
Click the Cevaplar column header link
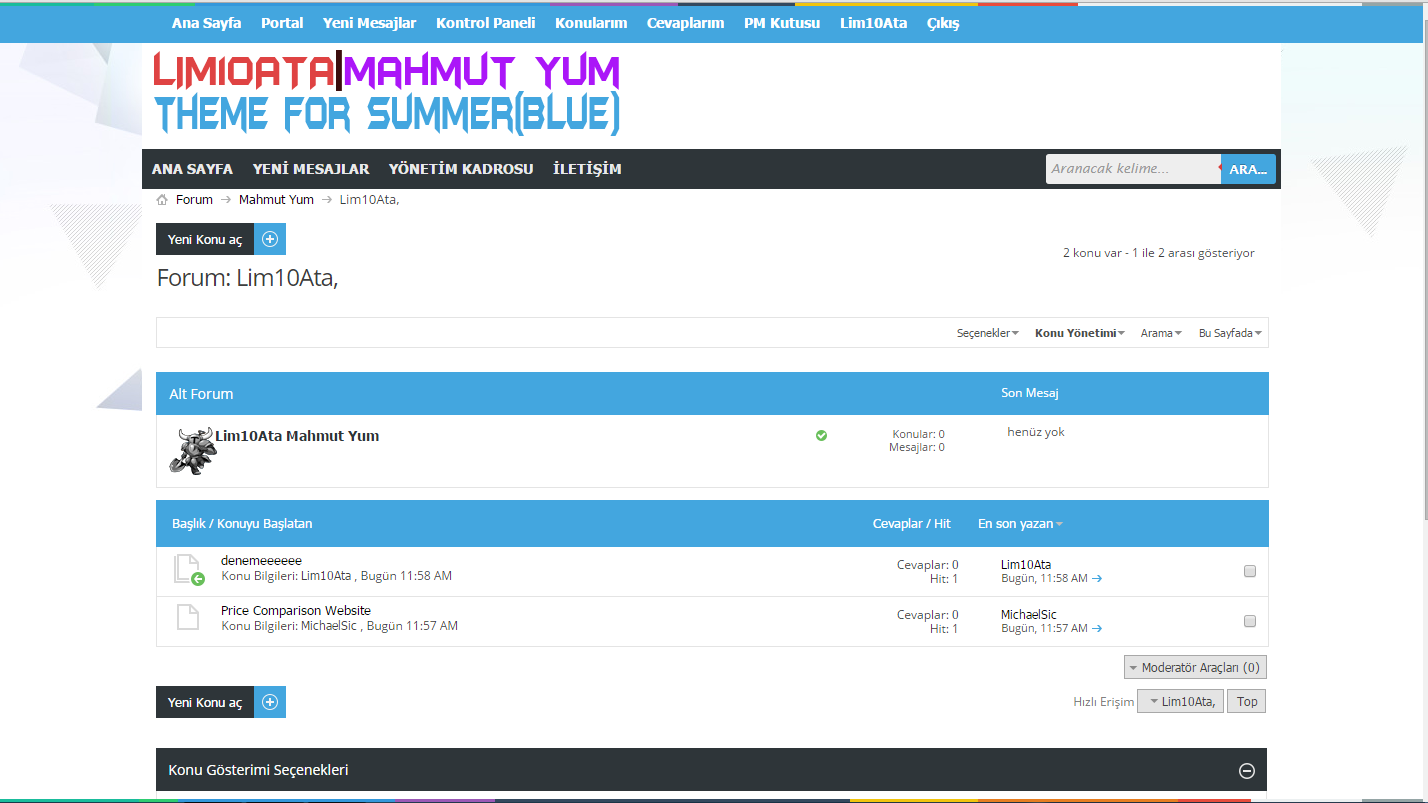[898, 523]
